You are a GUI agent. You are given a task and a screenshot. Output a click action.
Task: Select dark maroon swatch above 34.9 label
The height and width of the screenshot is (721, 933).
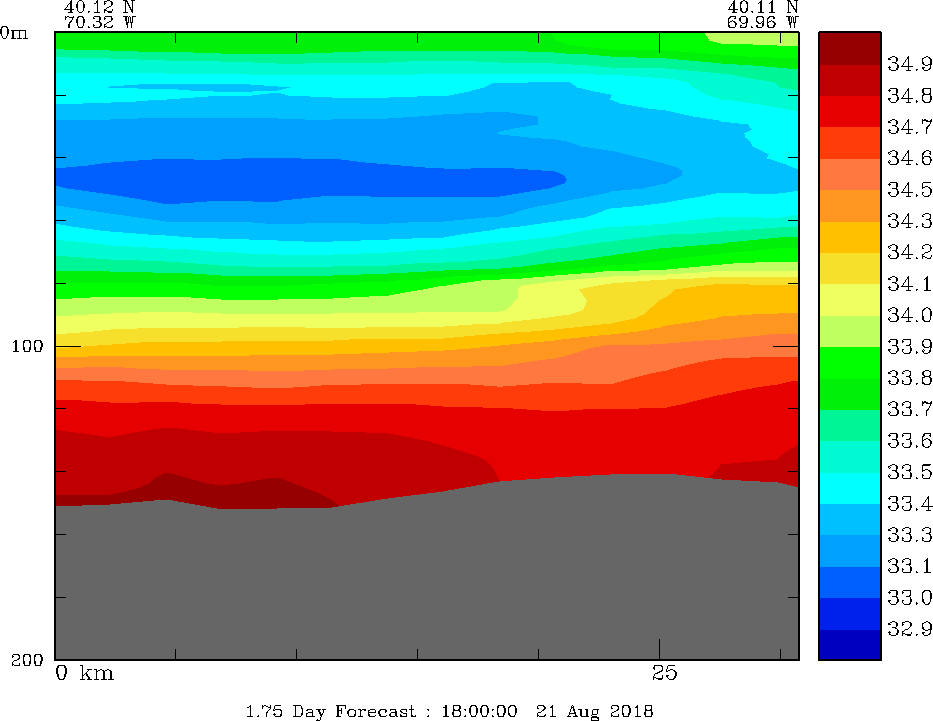pos(850,48)
